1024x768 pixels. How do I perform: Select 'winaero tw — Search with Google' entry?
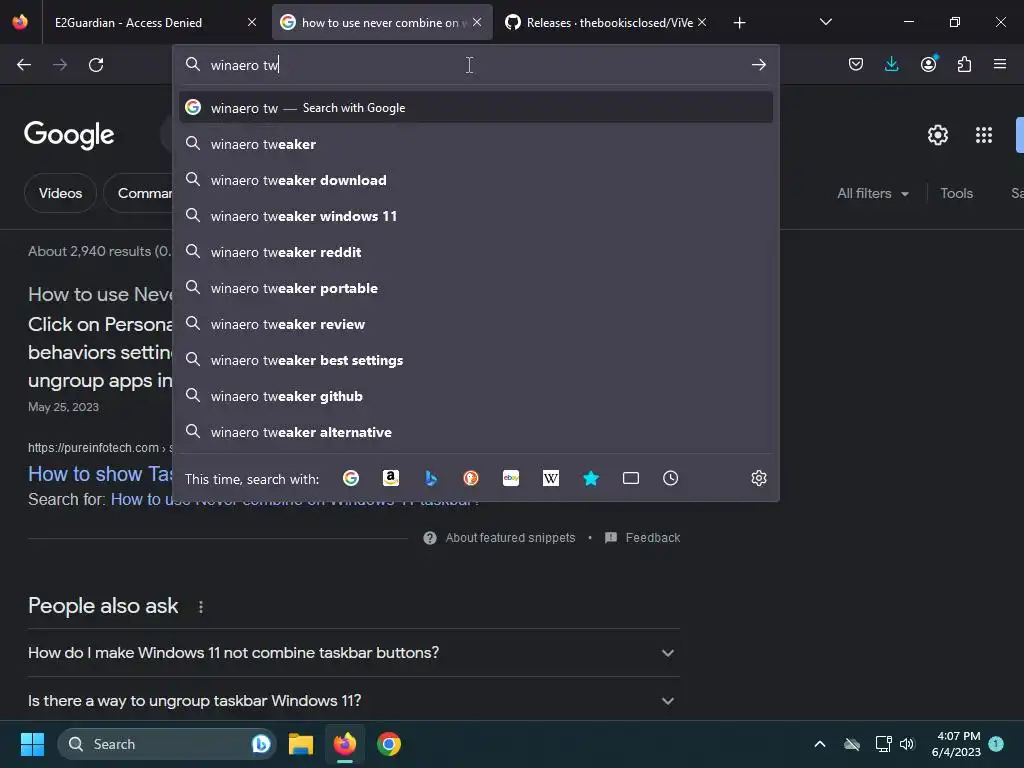[x=475, y=108]
